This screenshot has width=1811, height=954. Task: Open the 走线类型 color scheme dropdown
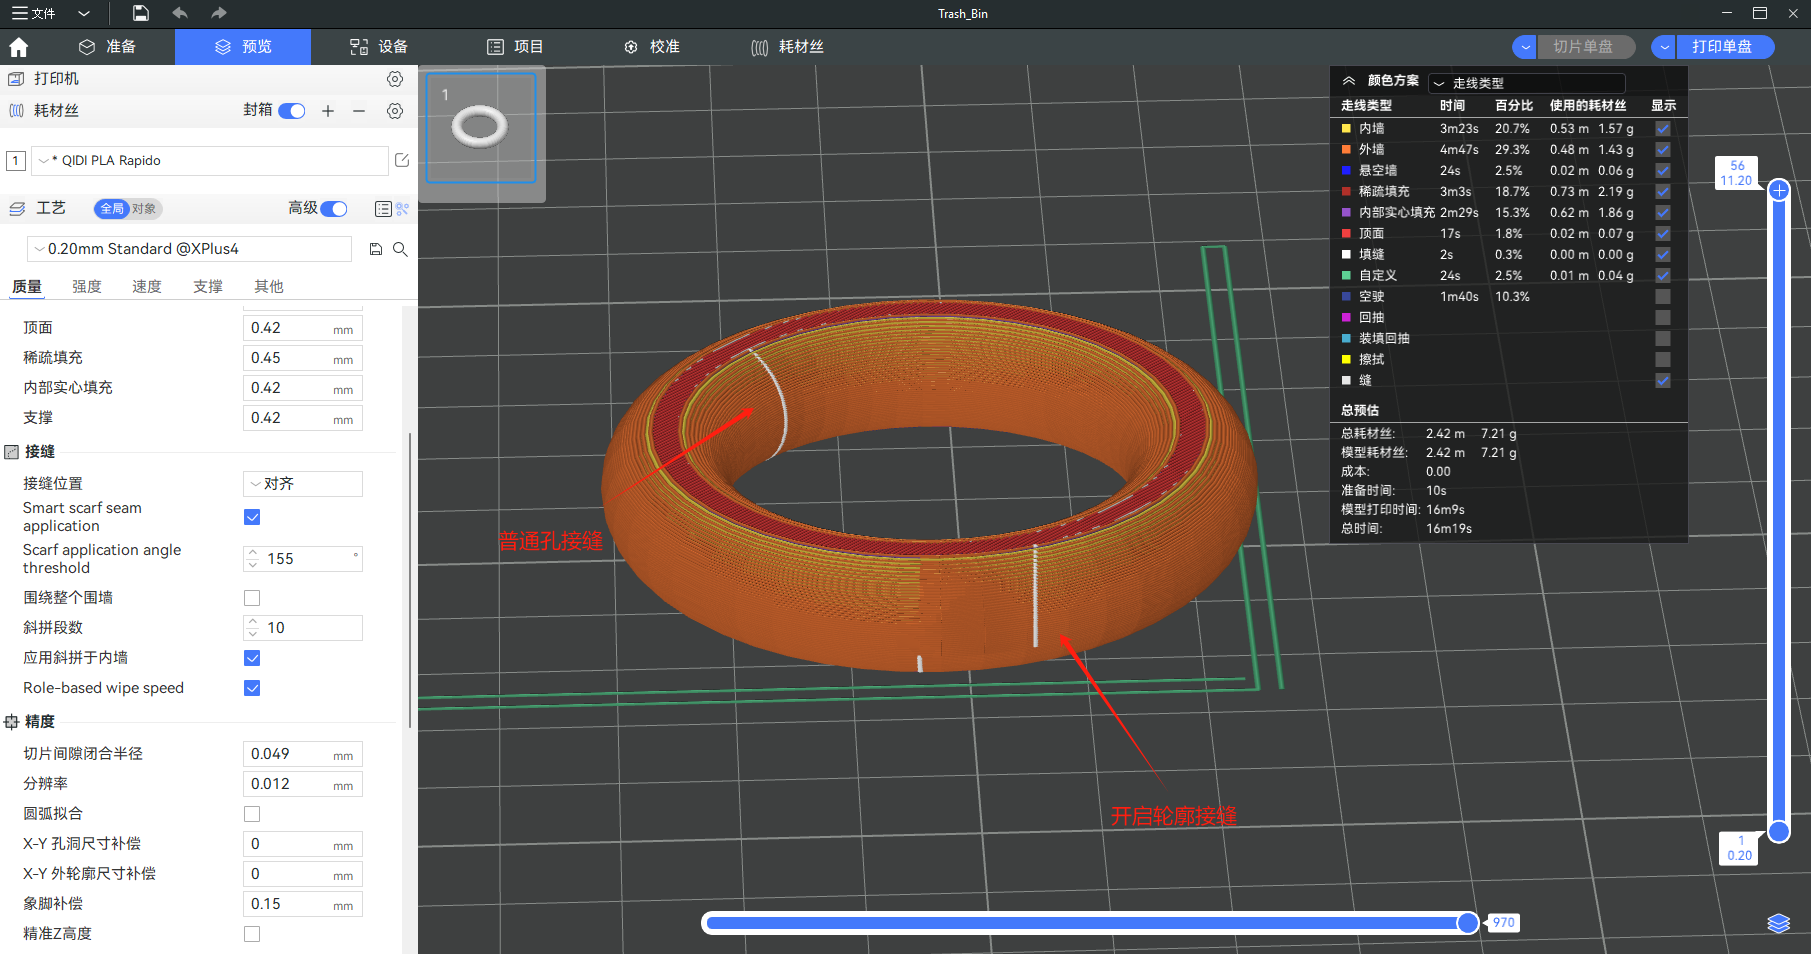1526,83
